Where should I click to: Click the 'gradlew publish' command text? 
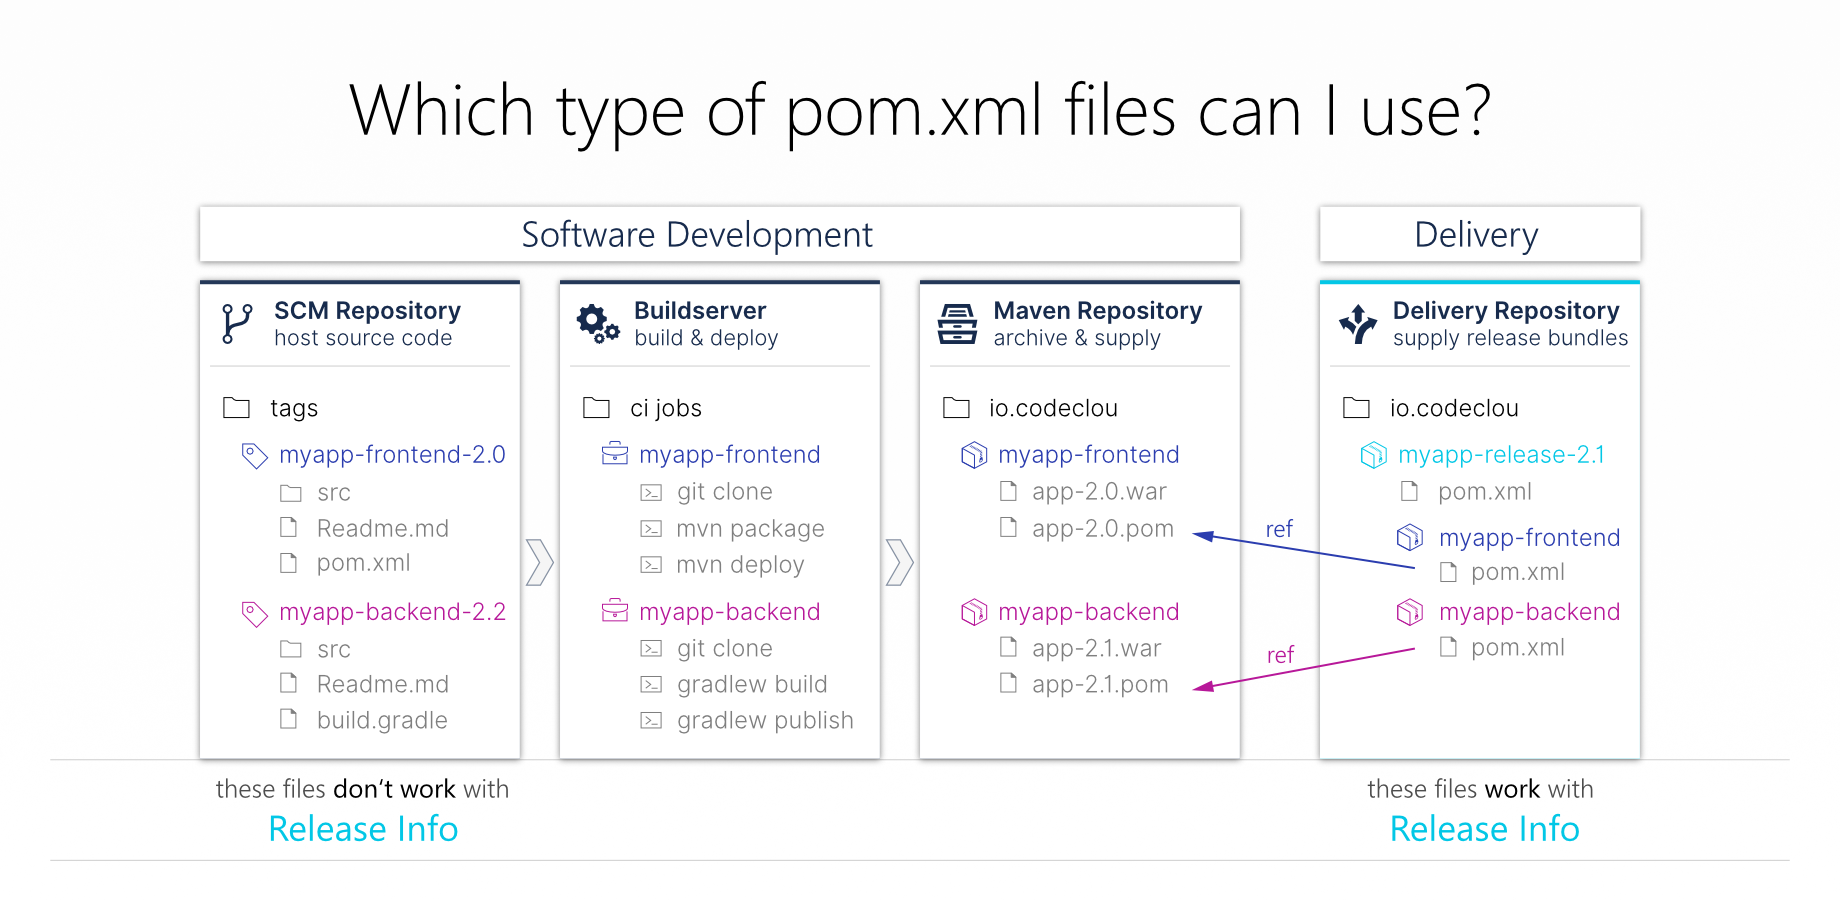pyautogui.click(x=765, y=721)
